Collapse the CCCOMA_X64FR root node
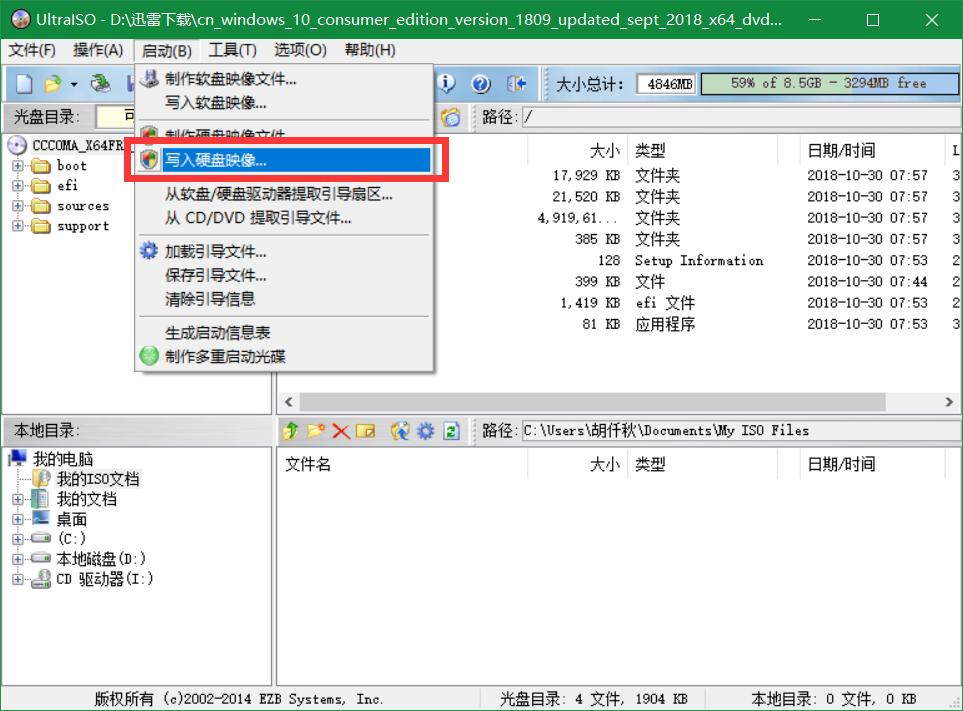The height and width of the screenshot is (711, 963). 17,146
